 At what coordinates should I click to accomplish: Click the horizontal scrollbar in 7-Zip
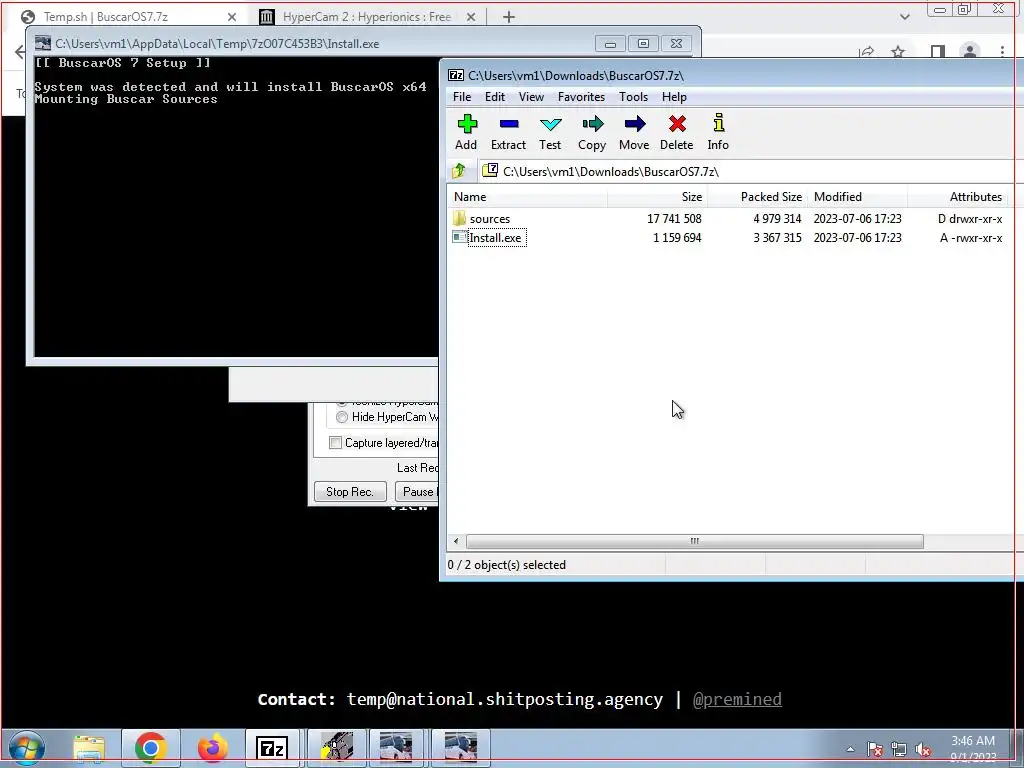(x=694, y=541)
